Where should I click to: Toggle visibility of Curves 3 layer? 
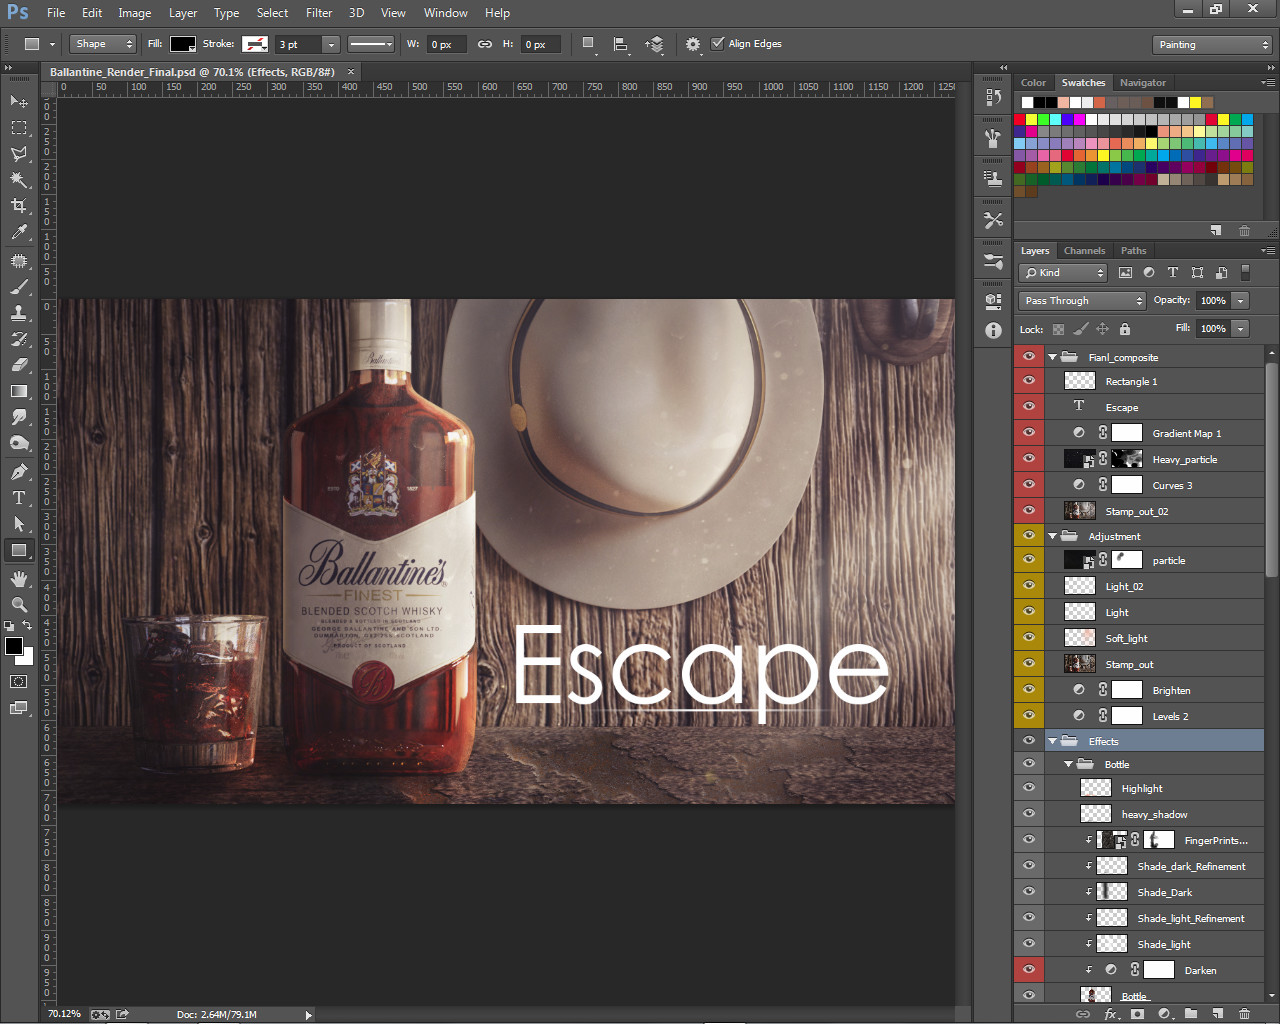pyautogui.click(x=1028, y=485)
